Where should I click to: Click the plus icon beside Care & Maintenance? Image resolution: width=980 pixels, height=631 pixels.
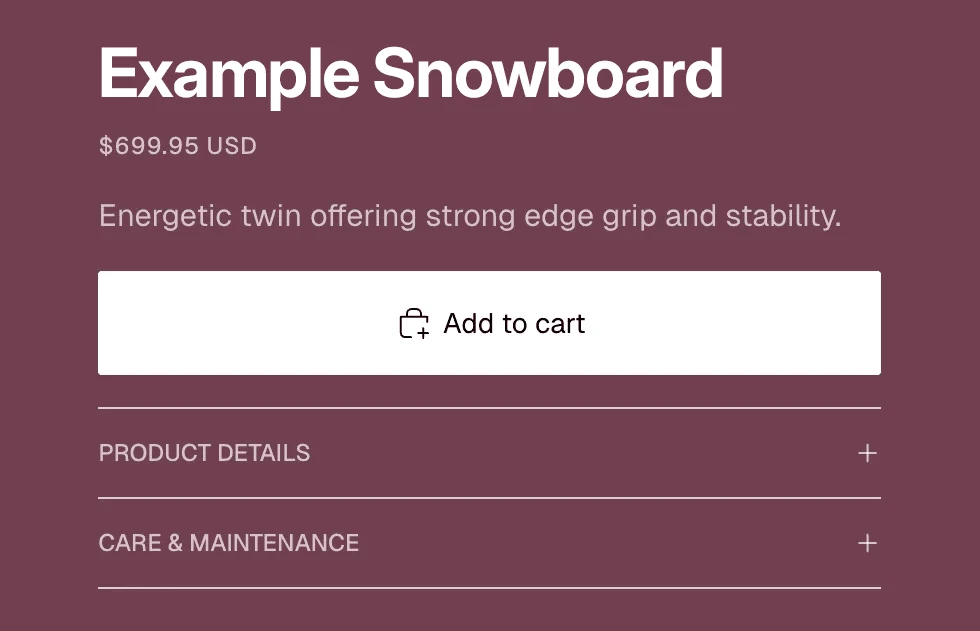click(867, 543)
